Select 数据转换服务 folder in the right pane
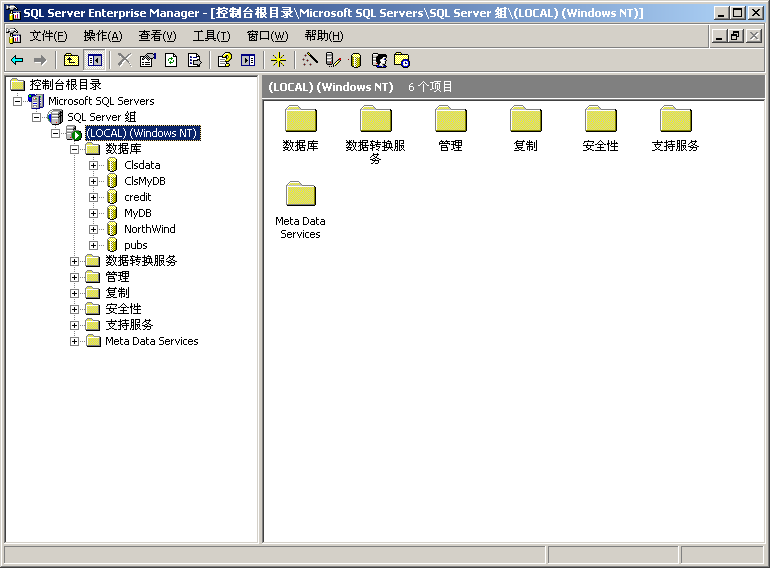 click(375, 135)
